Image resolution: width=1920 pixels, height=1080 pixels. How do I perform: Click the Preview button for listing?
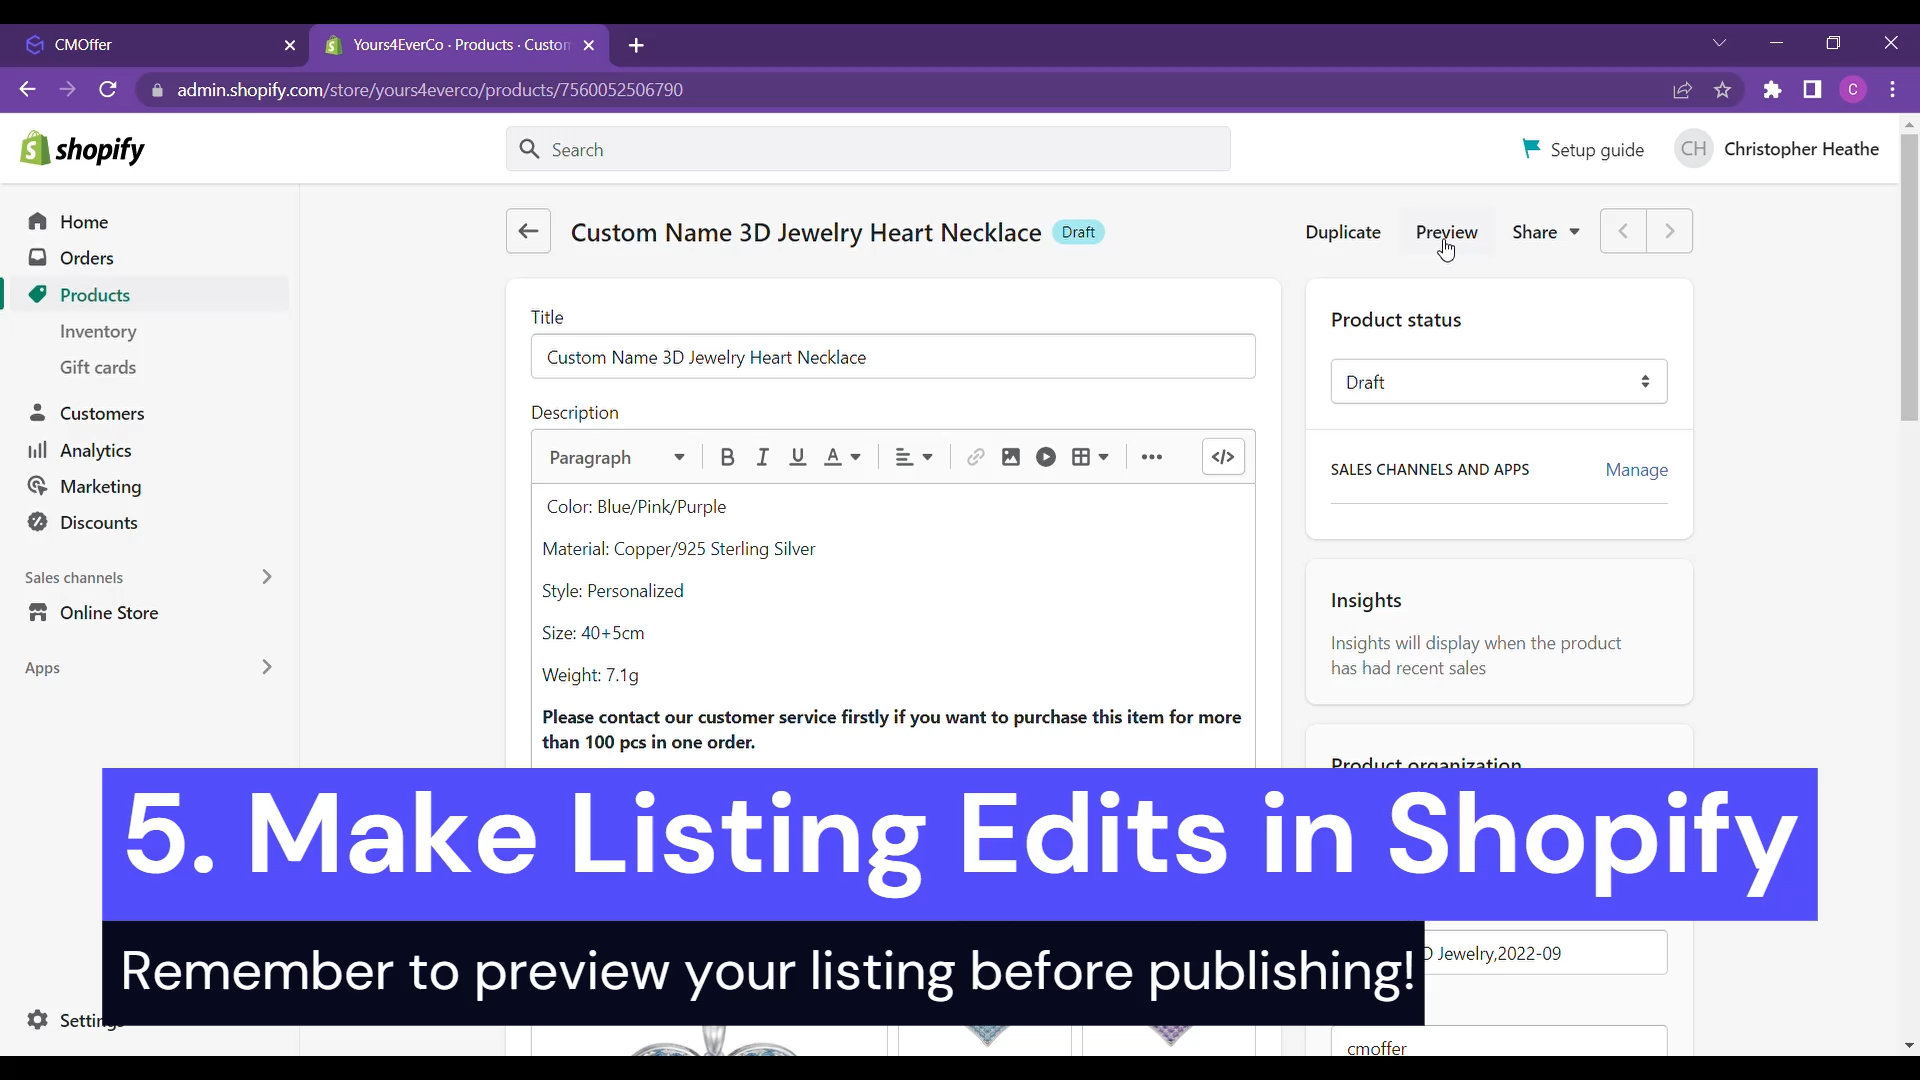tap(1447, 231)
